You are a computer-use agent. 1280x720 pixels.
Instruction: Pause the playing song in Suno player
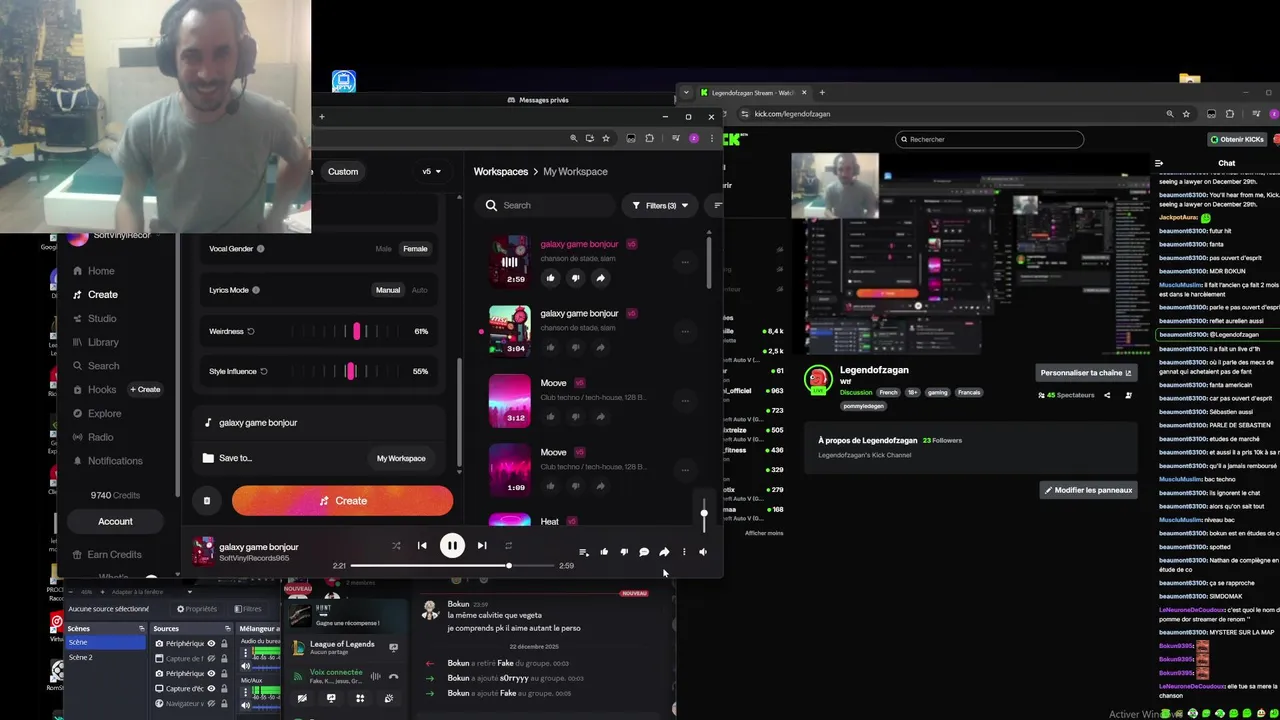coord(452,545)
